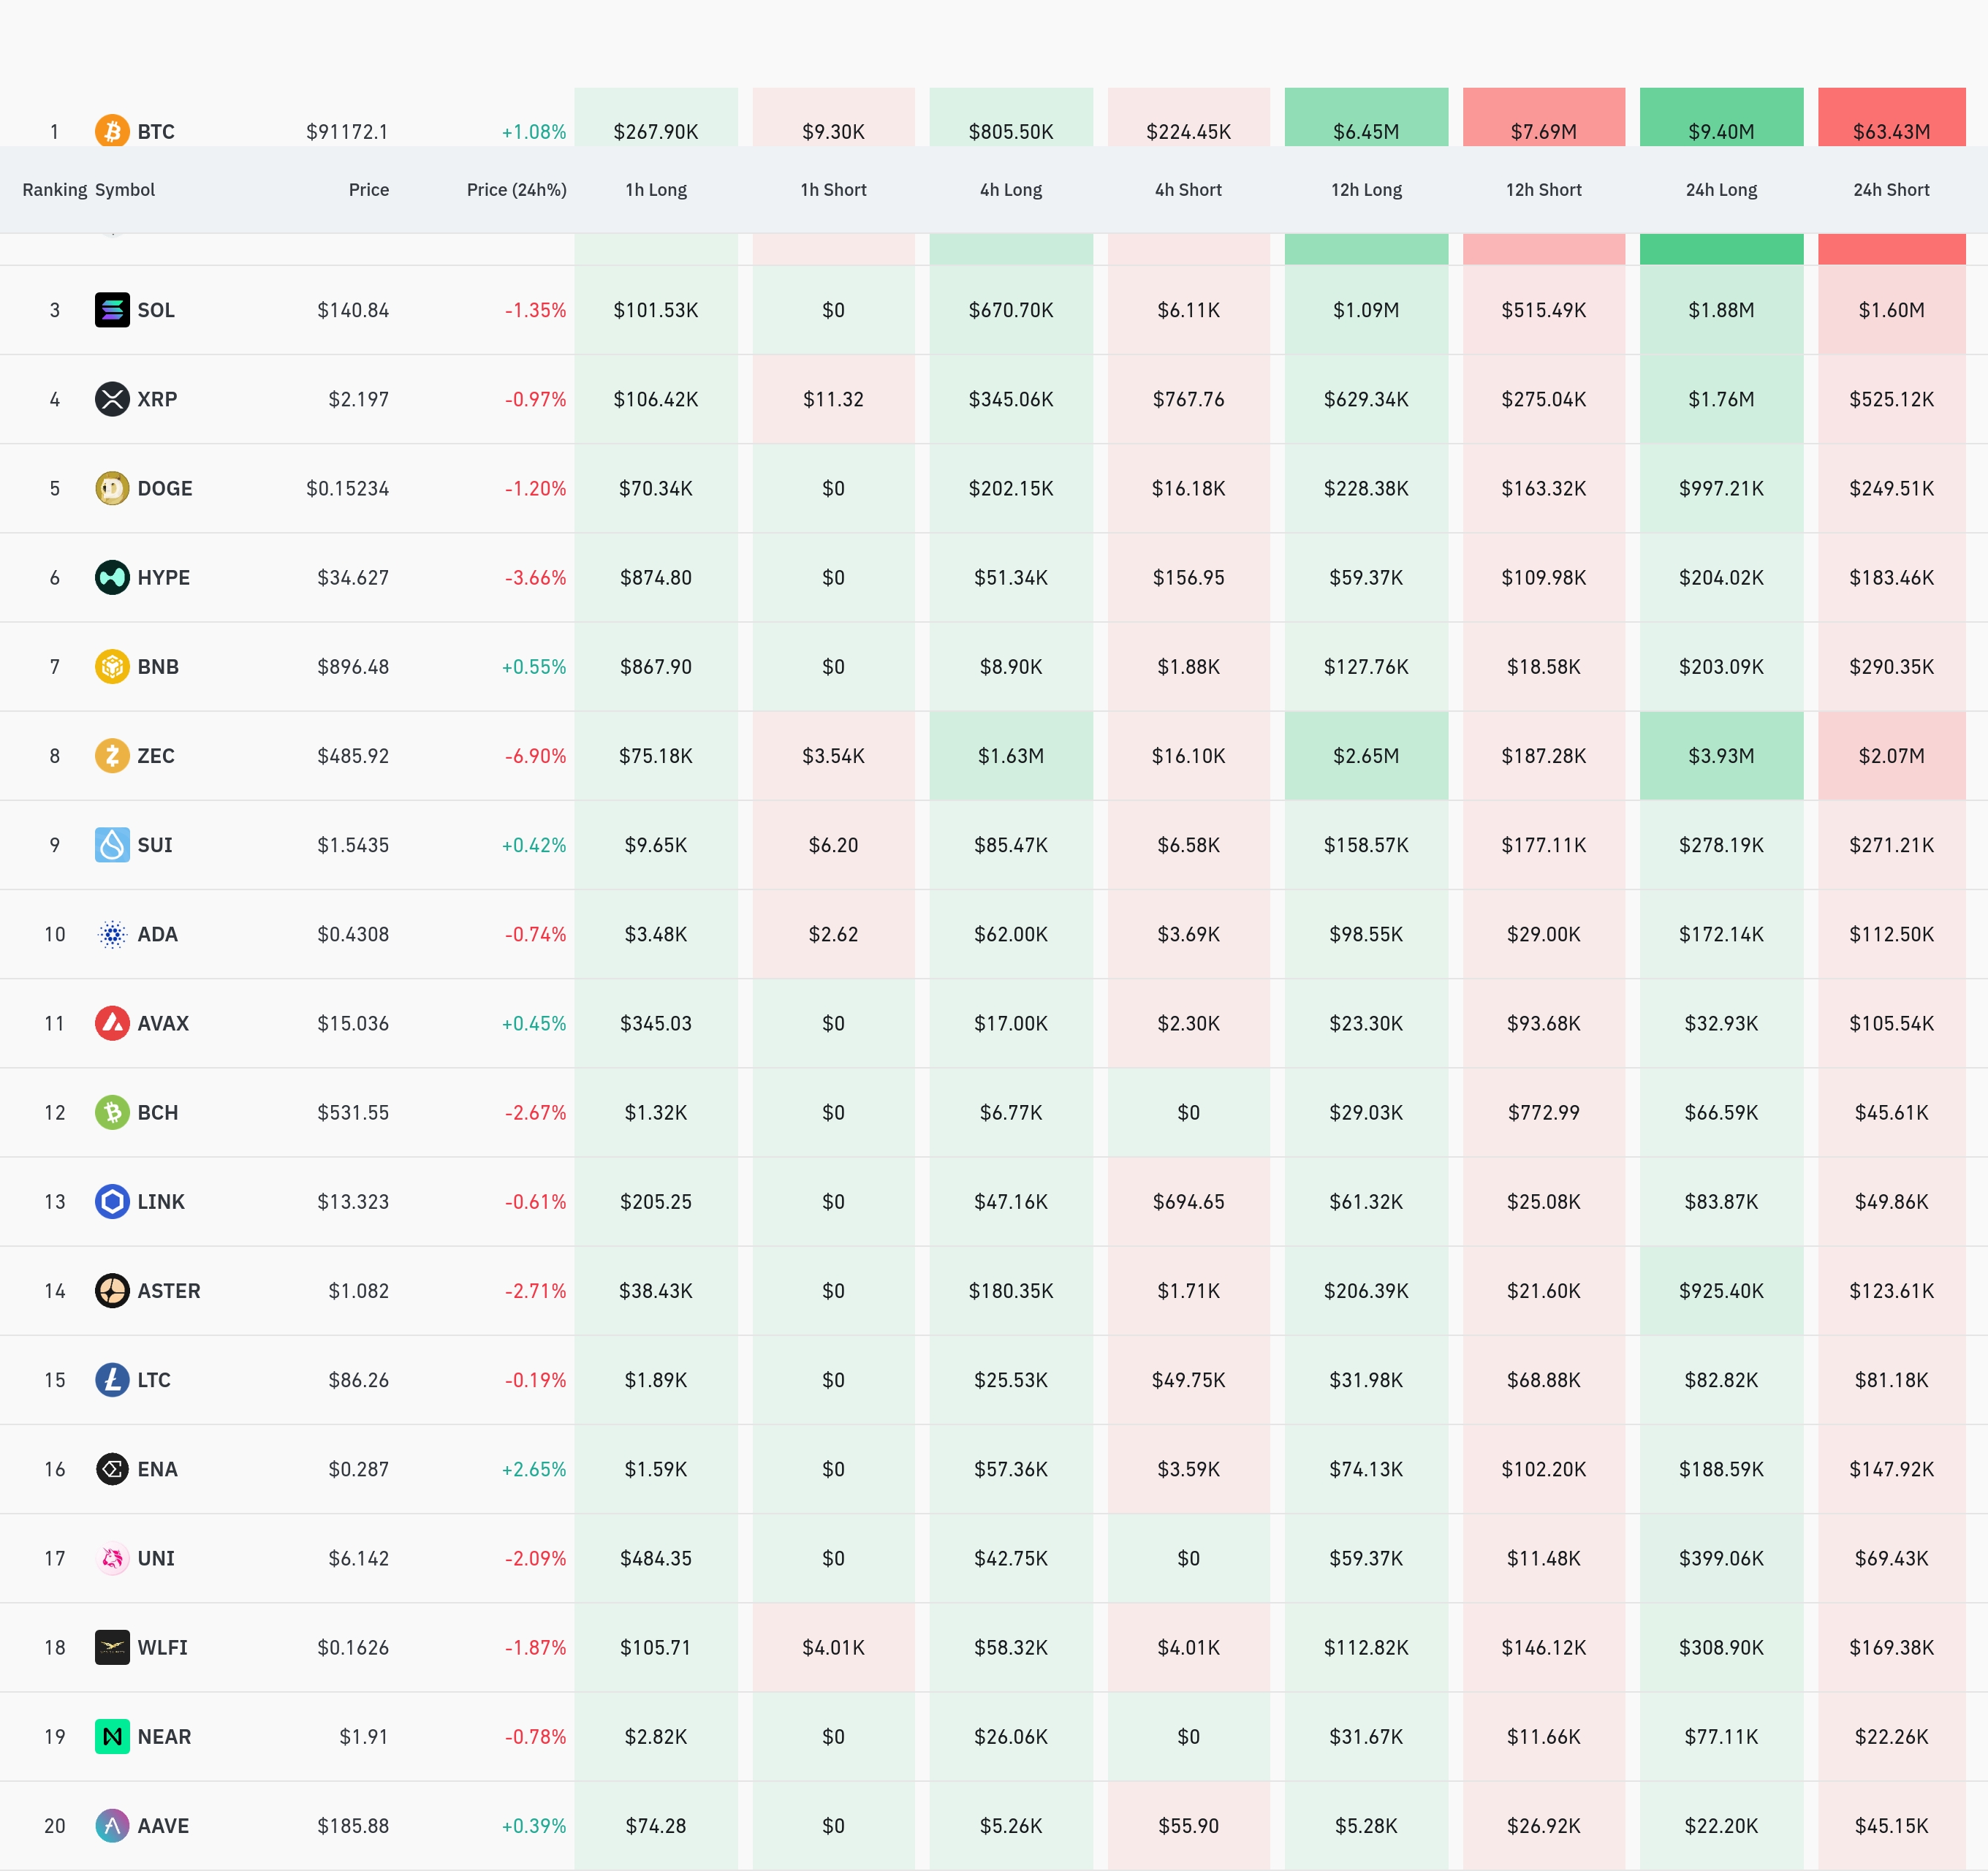Screen dimensions: 1988x1871
Task: Click the SOL coin icon
Action: click(112, 310)
